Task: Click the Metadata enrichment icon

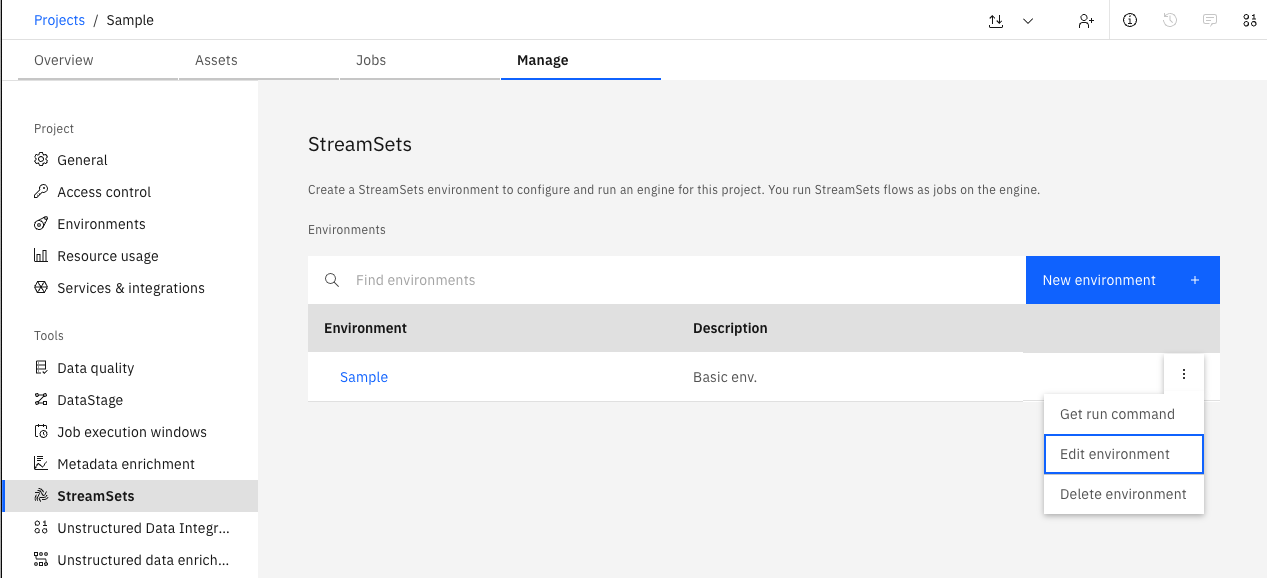Action: 41,464
